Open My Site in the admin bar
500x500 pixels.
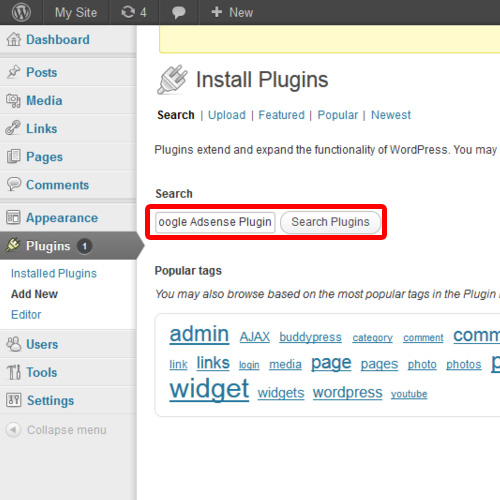pos(76,13)
